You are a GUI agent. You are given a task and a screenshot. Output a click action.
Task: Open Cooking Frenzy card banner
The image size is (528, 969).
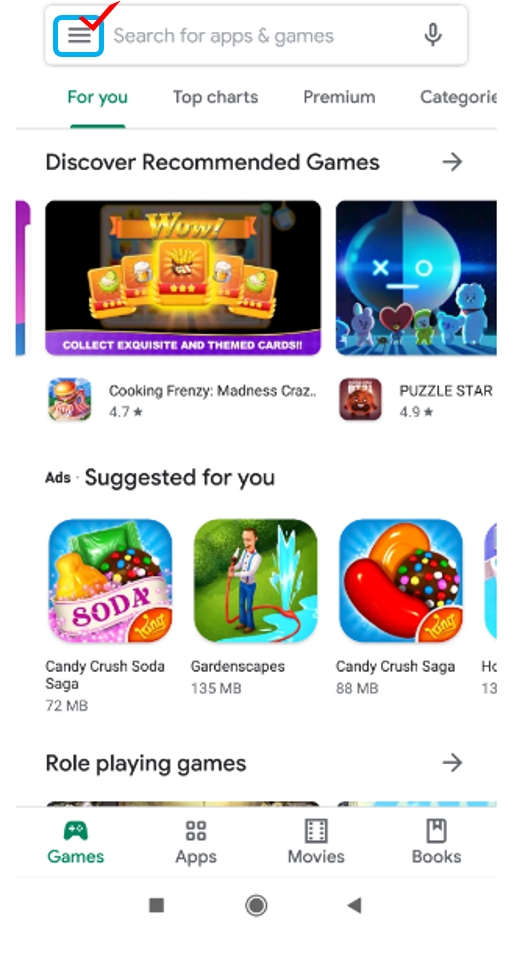click(x=183, y=277)
